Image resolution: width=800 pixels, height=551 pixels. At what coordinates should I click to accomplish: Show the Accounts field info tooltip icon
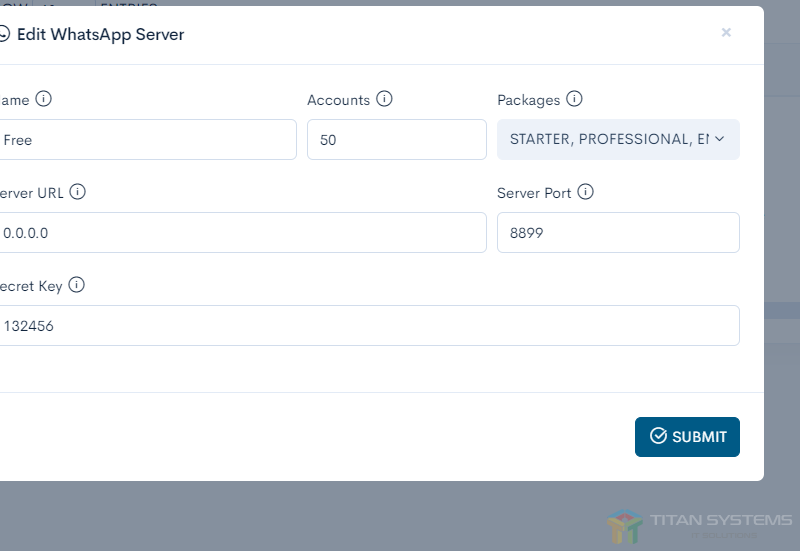pos(384,99)
